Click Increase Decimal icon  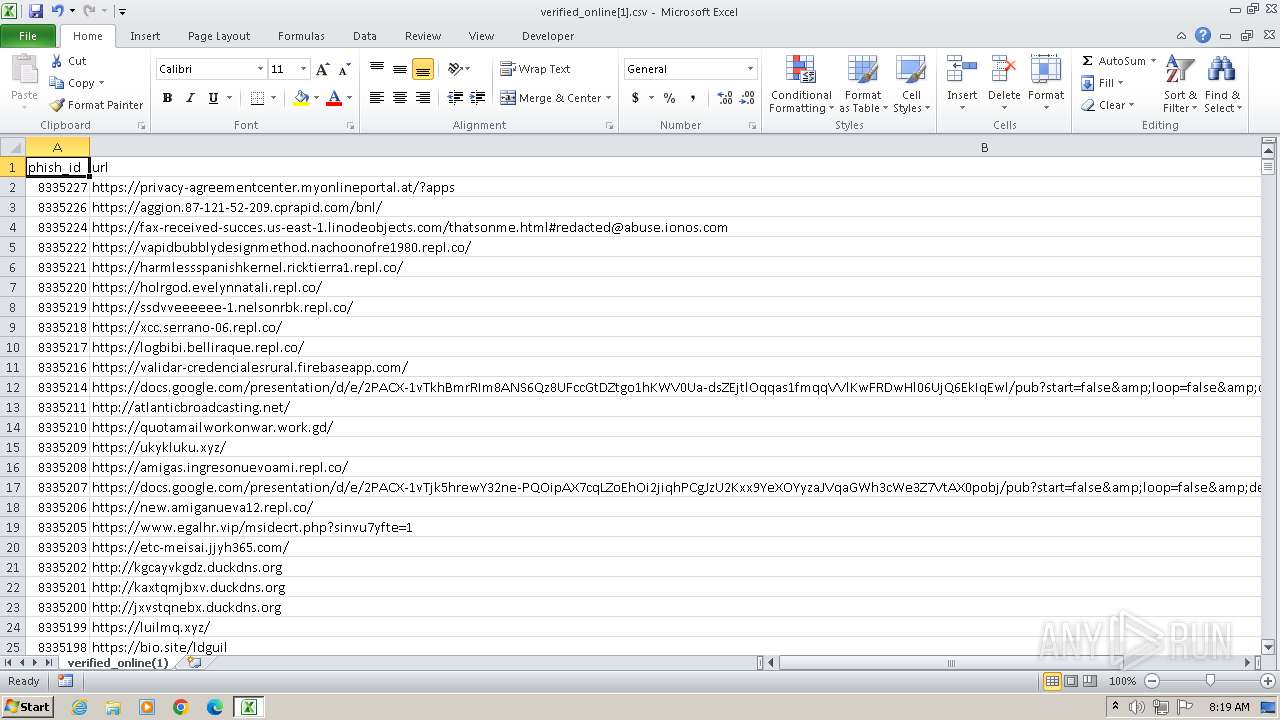pos(725,98)
